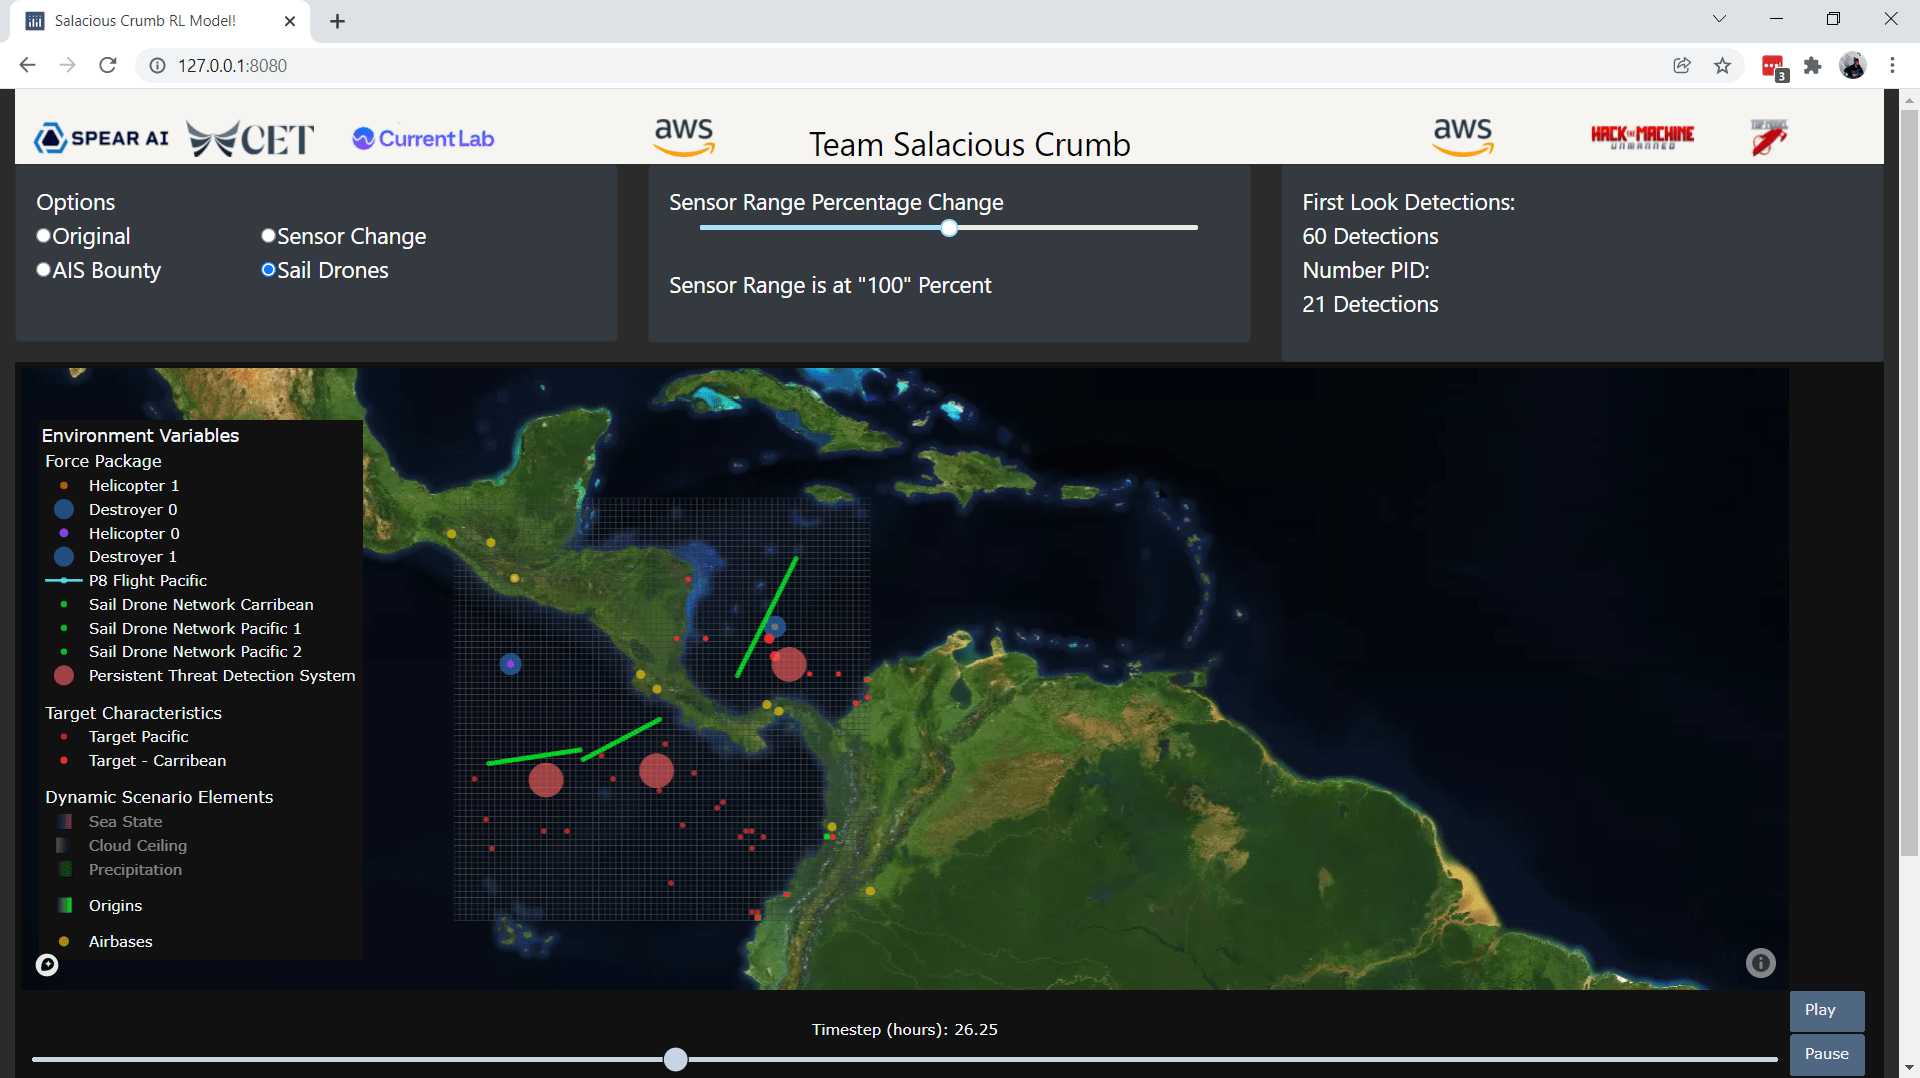Click the SPEAR AI logo

click(101, 138)
